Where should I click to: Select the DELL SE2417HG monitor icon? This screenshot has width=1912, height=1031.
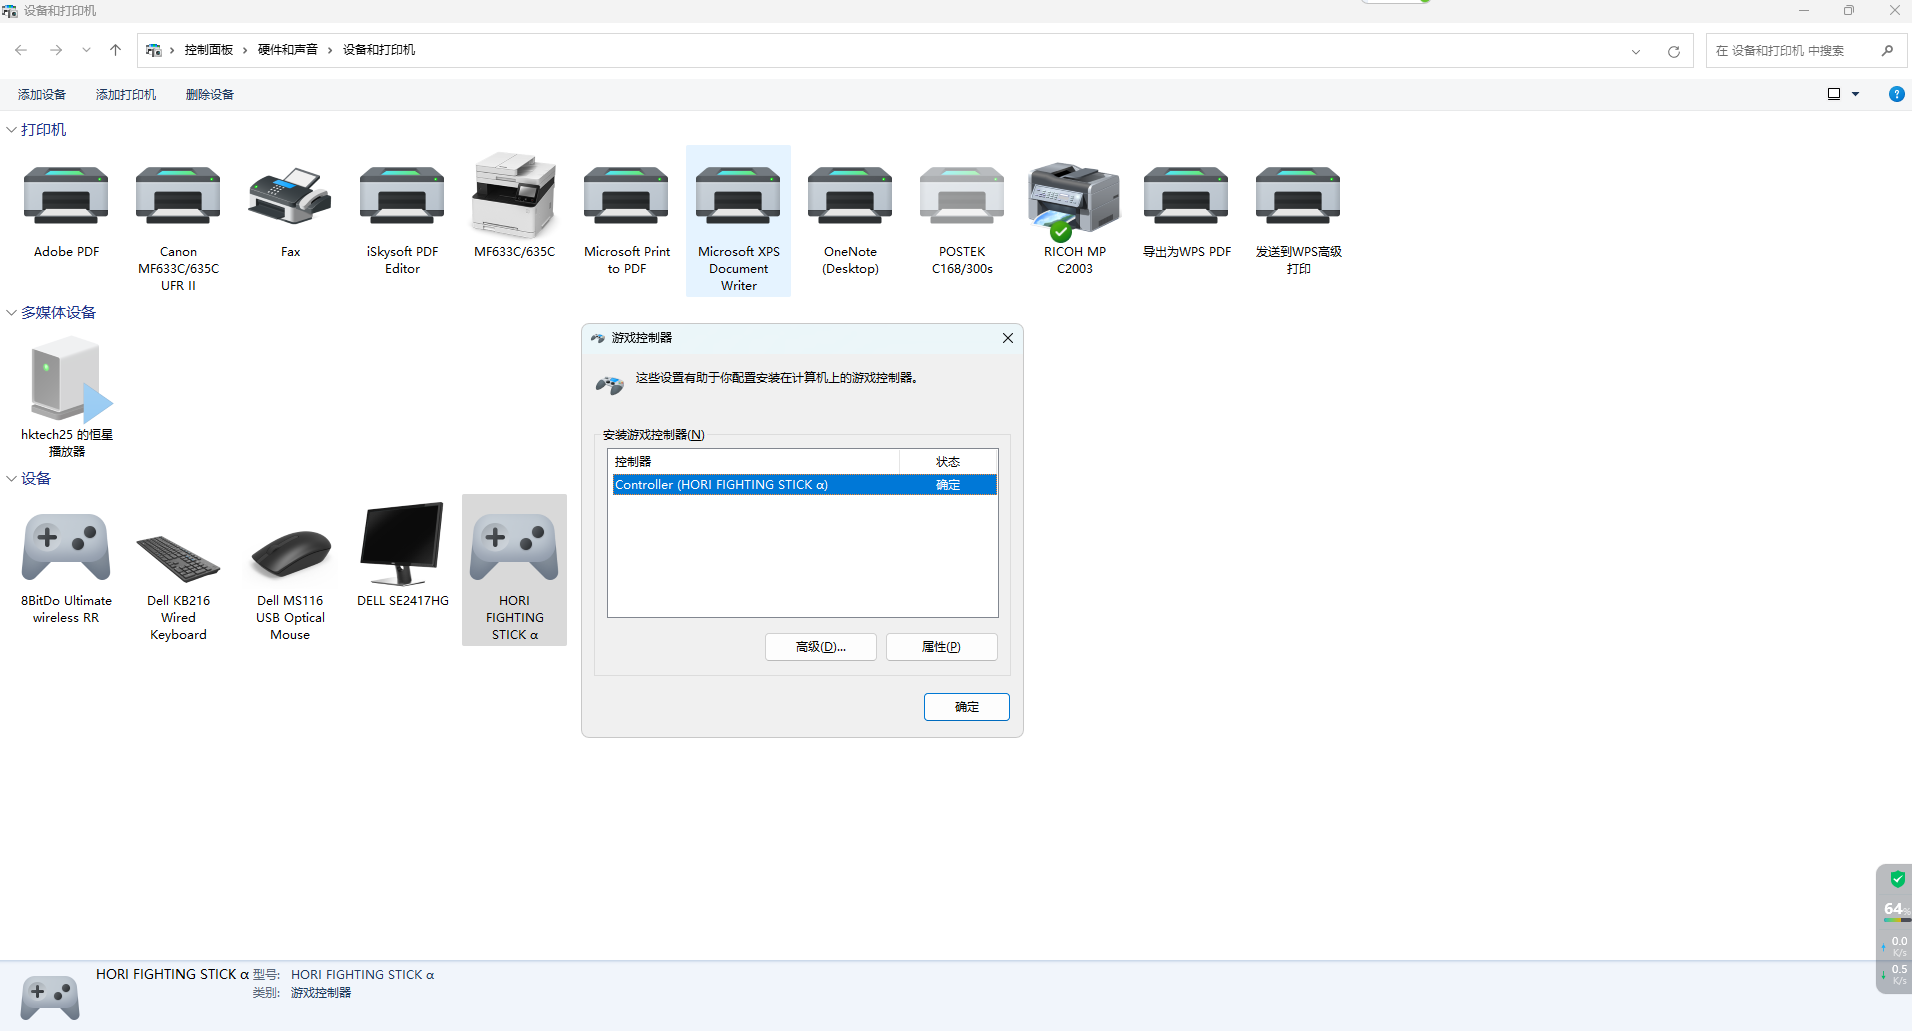[402, 544]
